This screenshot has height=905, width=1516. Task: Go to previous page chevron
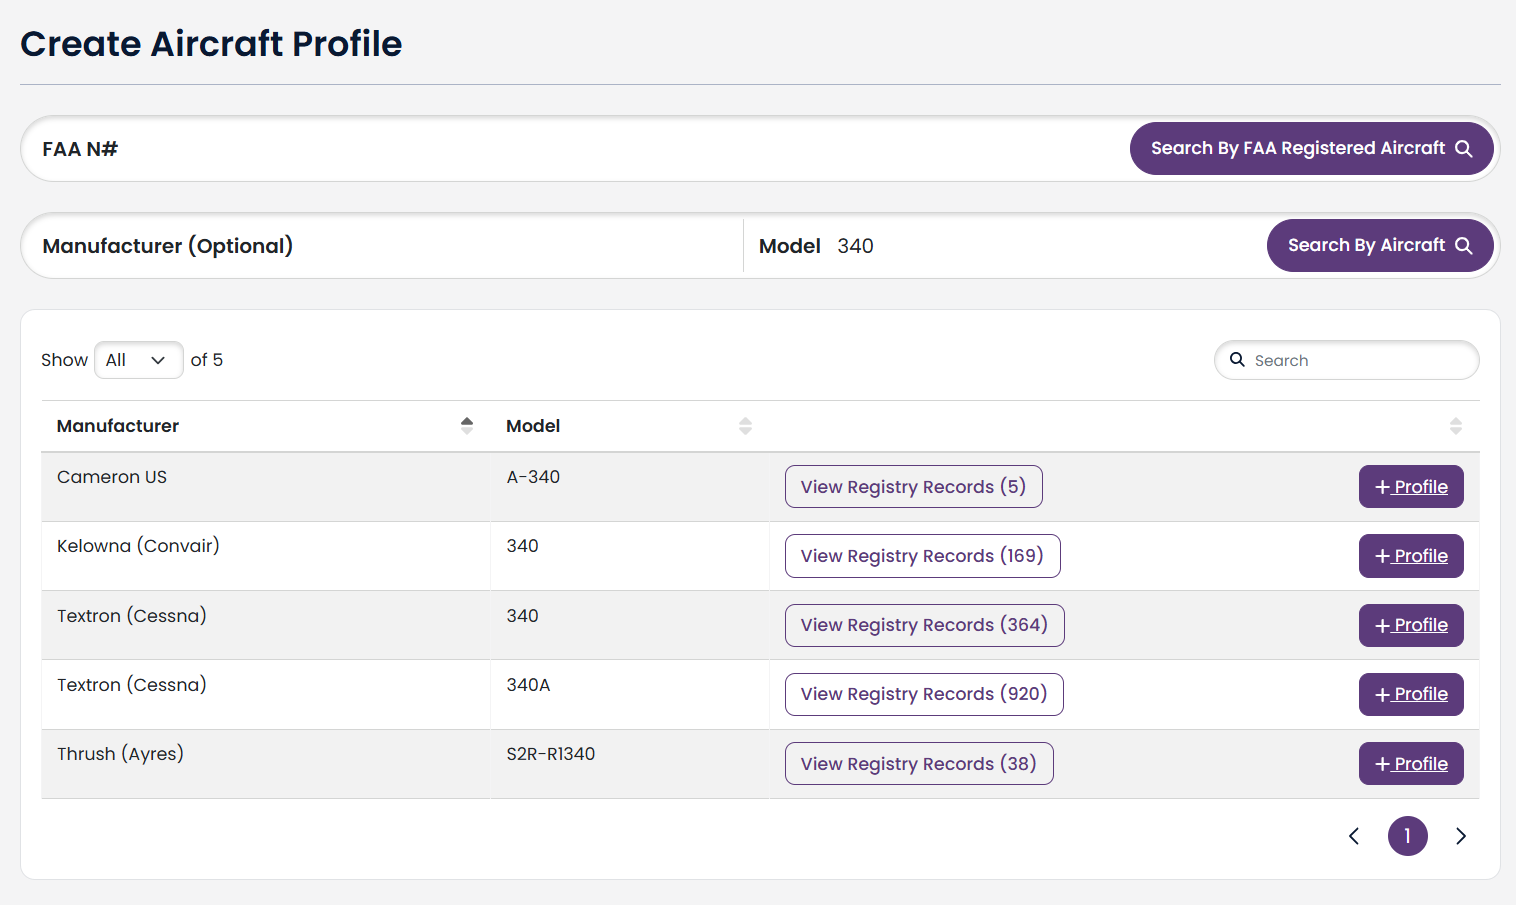(x=1354, y=836)
